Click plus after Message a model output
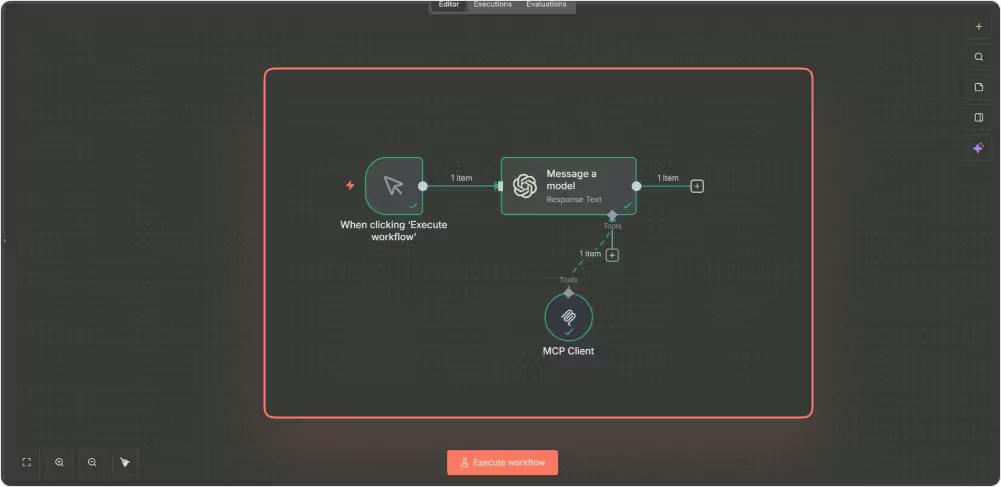 [697, 186]
